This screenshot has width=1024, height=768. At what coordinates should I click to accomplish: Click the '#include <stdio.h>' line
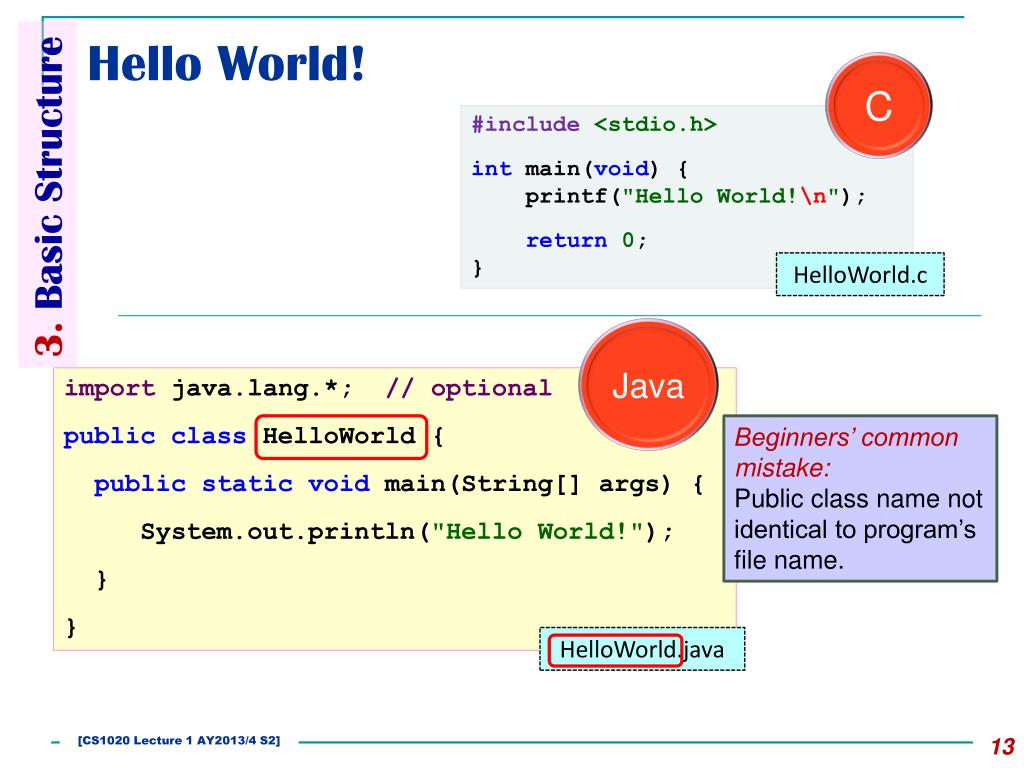pos(594,124)
